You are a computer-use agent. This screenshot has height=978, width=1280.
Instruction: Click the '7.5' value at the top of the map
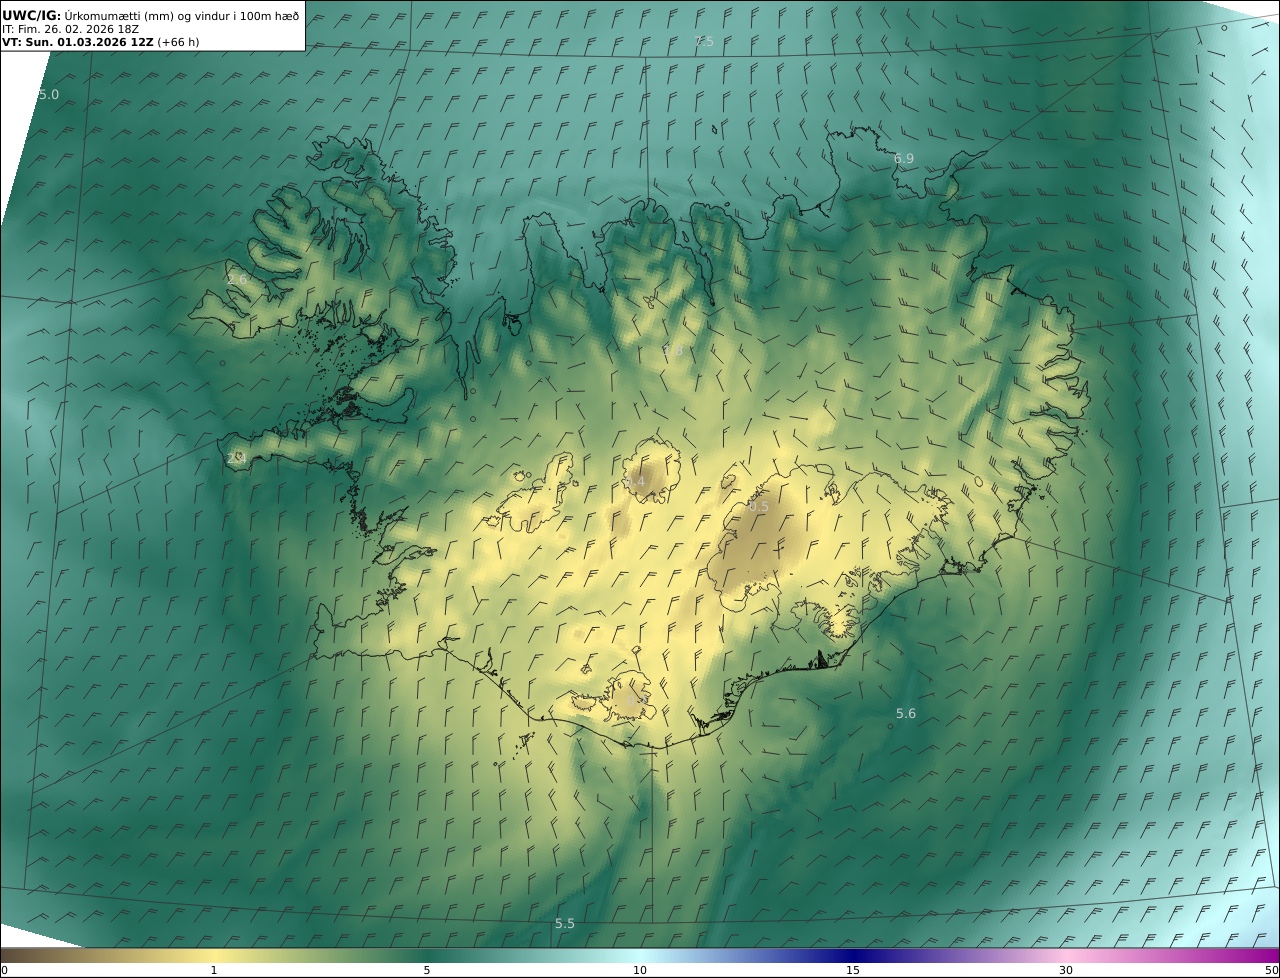[x=704, y=41]
